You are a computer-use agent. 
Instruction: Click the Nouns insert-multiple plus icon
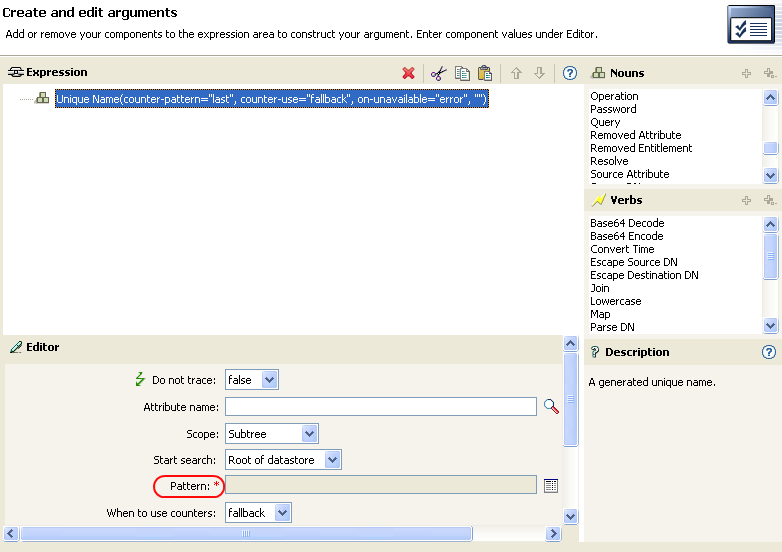pyautogui.click(x=770, y=74)
